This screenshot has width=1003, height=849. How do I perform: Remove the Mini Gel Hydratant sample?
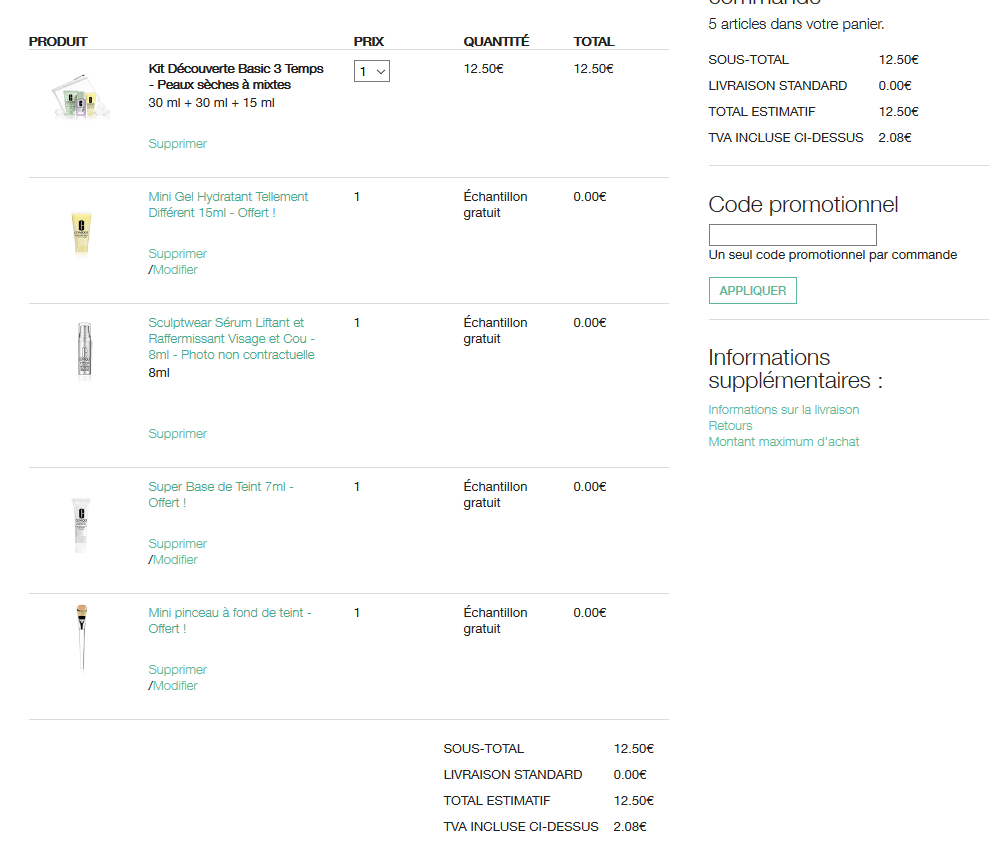177,254
